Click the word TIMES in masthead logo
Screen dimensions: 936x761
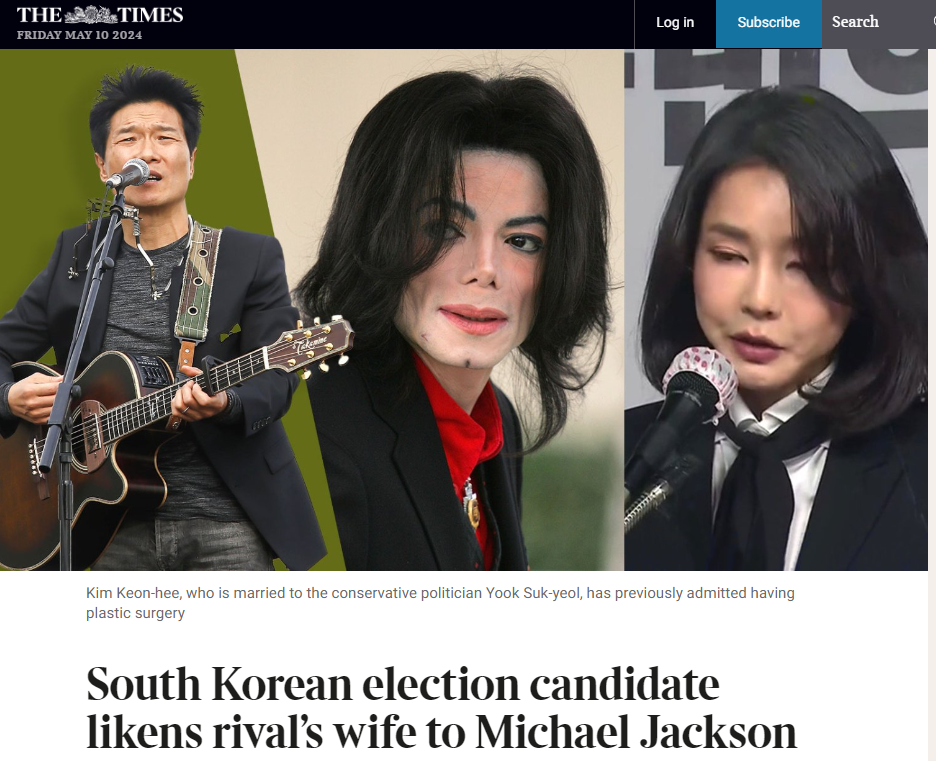click(x=150, y=14)
